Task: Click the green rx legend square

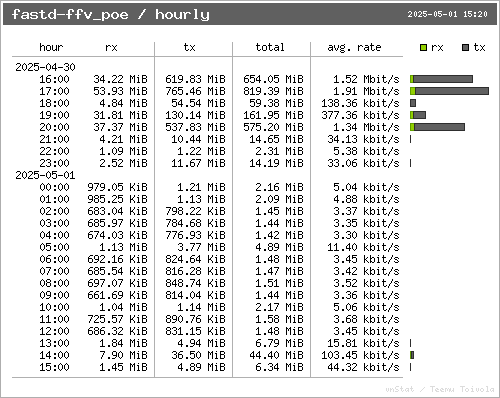Action: point(423,48)
